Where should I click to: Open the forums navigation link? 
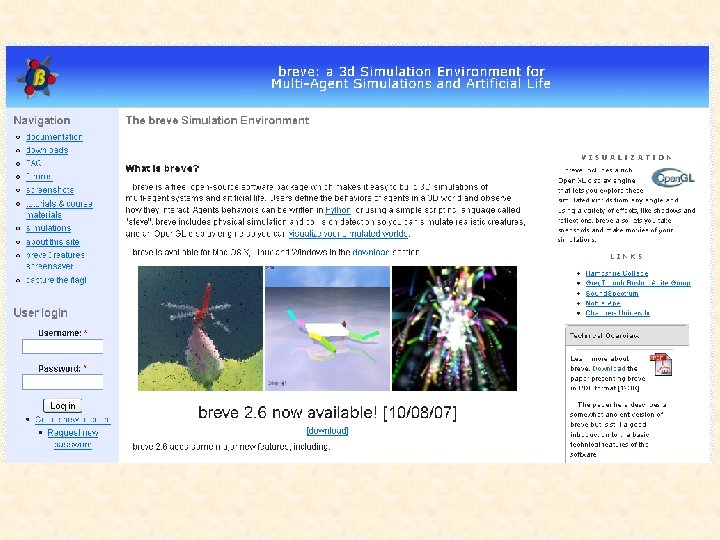point(39,176)
